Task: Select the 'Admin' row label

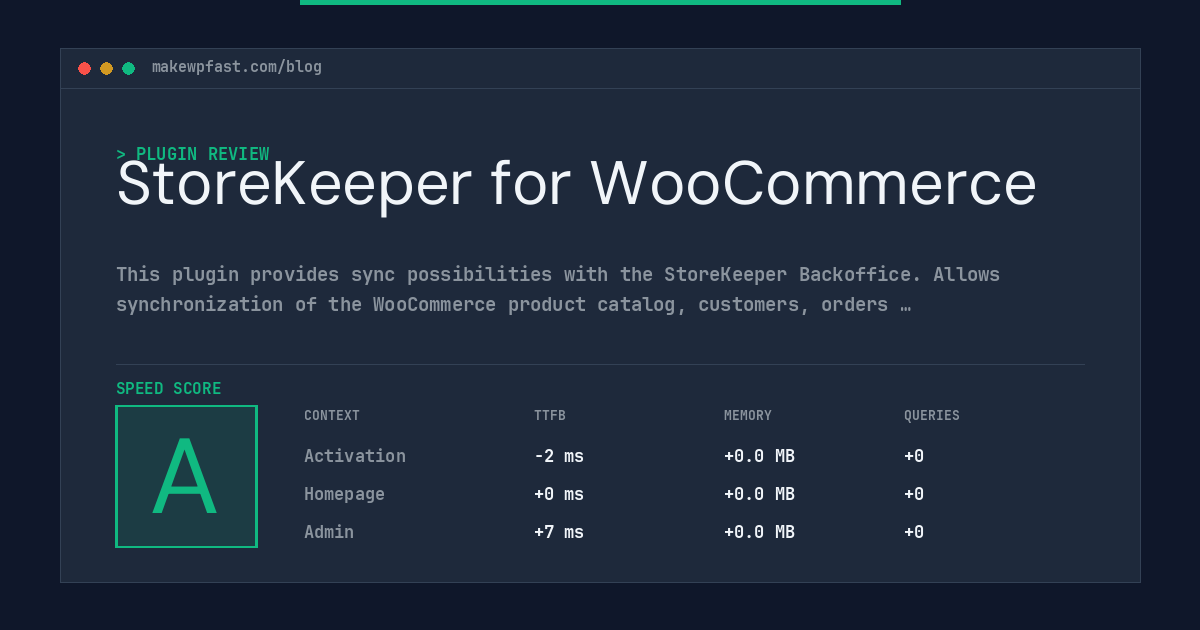Action: (x=329, y=532)
